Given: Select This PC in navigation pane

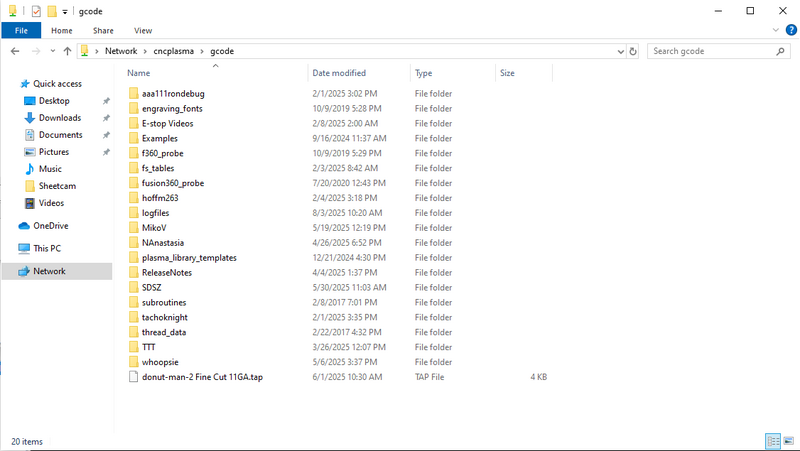Looking at the screenshot, I should 47,248.
